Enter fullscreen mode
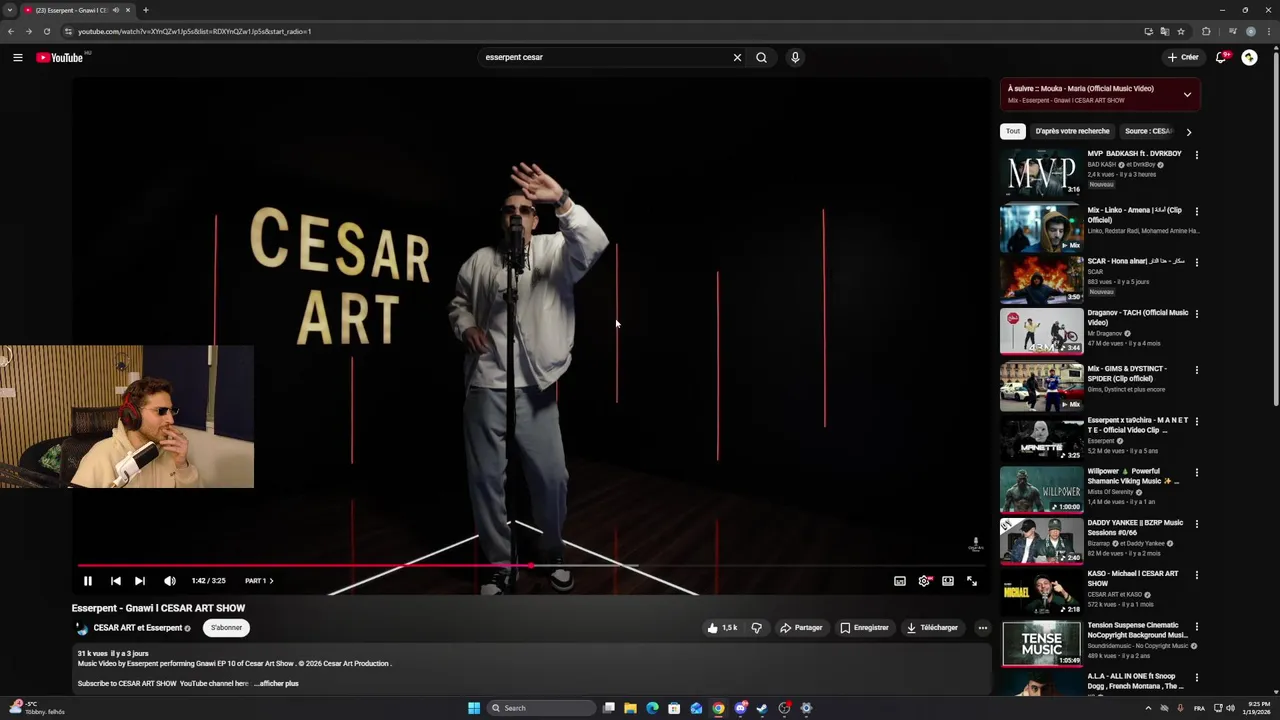 pos(972,581)
